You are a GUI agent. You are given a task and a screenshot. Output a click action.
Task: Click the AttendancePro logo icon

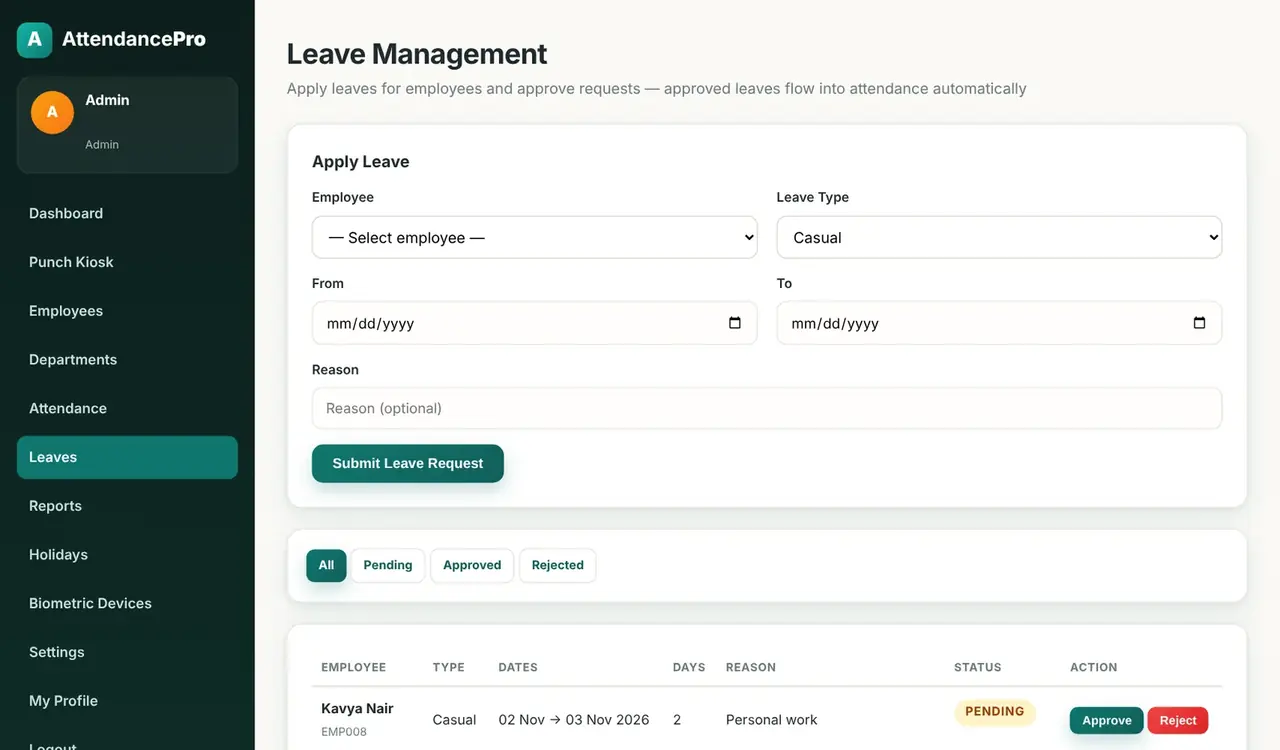pyautogui.click(x=34, y=40)
